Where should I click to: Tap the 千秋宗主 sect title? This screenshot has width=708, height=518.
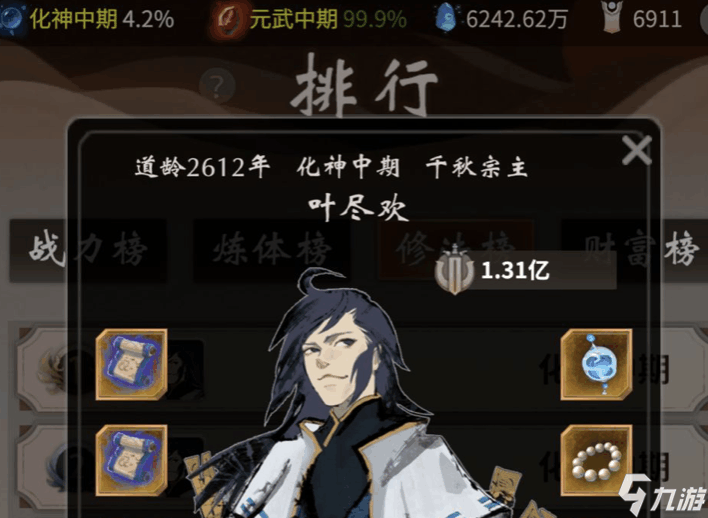[477, 168]
